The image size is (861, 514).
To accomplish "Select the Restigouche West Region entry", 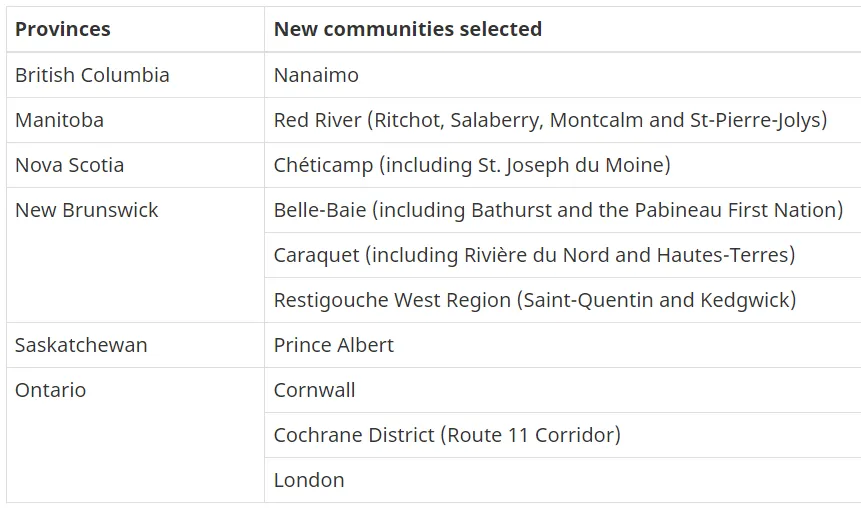I will click(392, 300).
